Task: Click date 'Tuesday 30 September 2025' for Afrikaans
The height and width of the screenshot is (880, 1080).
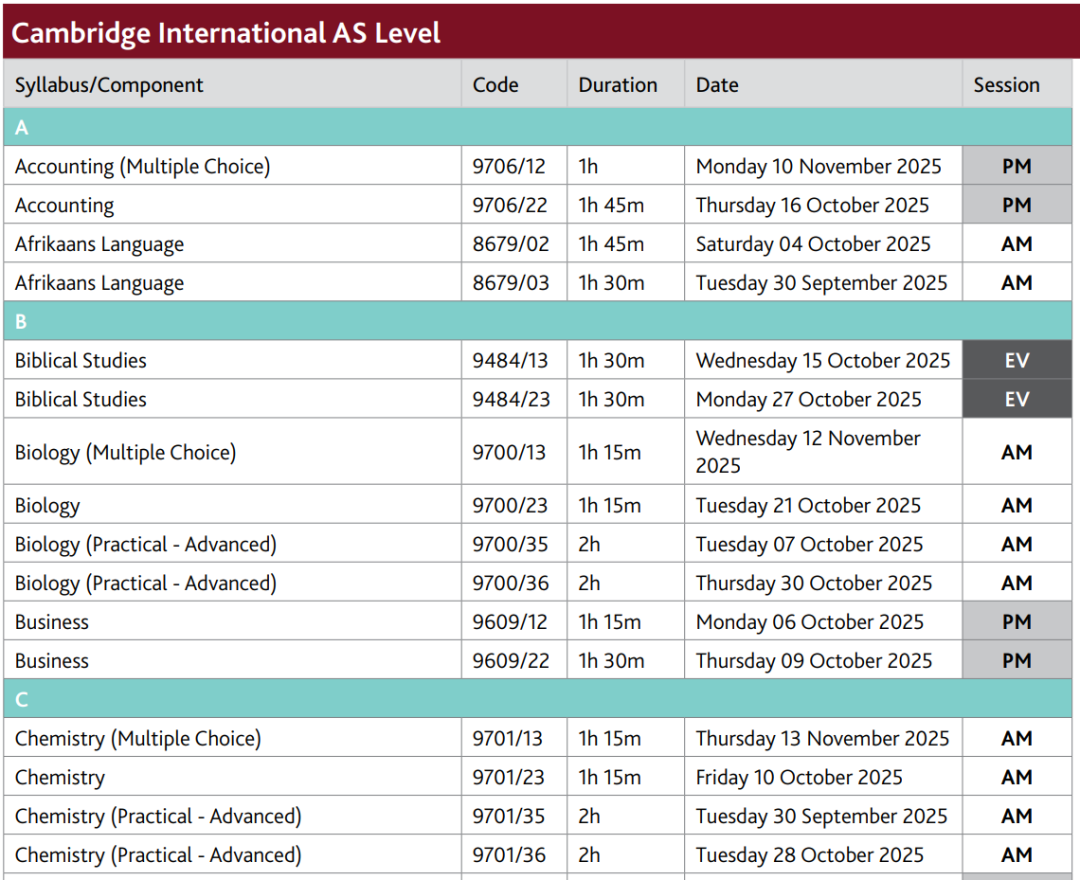Action: (821, 283)
